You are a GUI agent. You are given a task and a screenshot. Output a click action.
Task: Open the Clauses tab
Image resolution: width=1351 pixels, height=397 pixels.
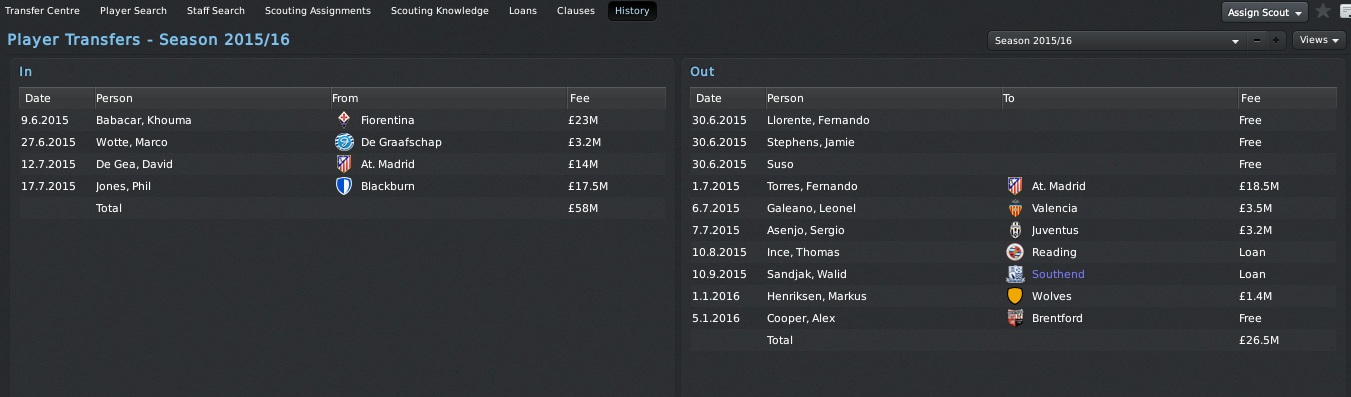[575, 11]
